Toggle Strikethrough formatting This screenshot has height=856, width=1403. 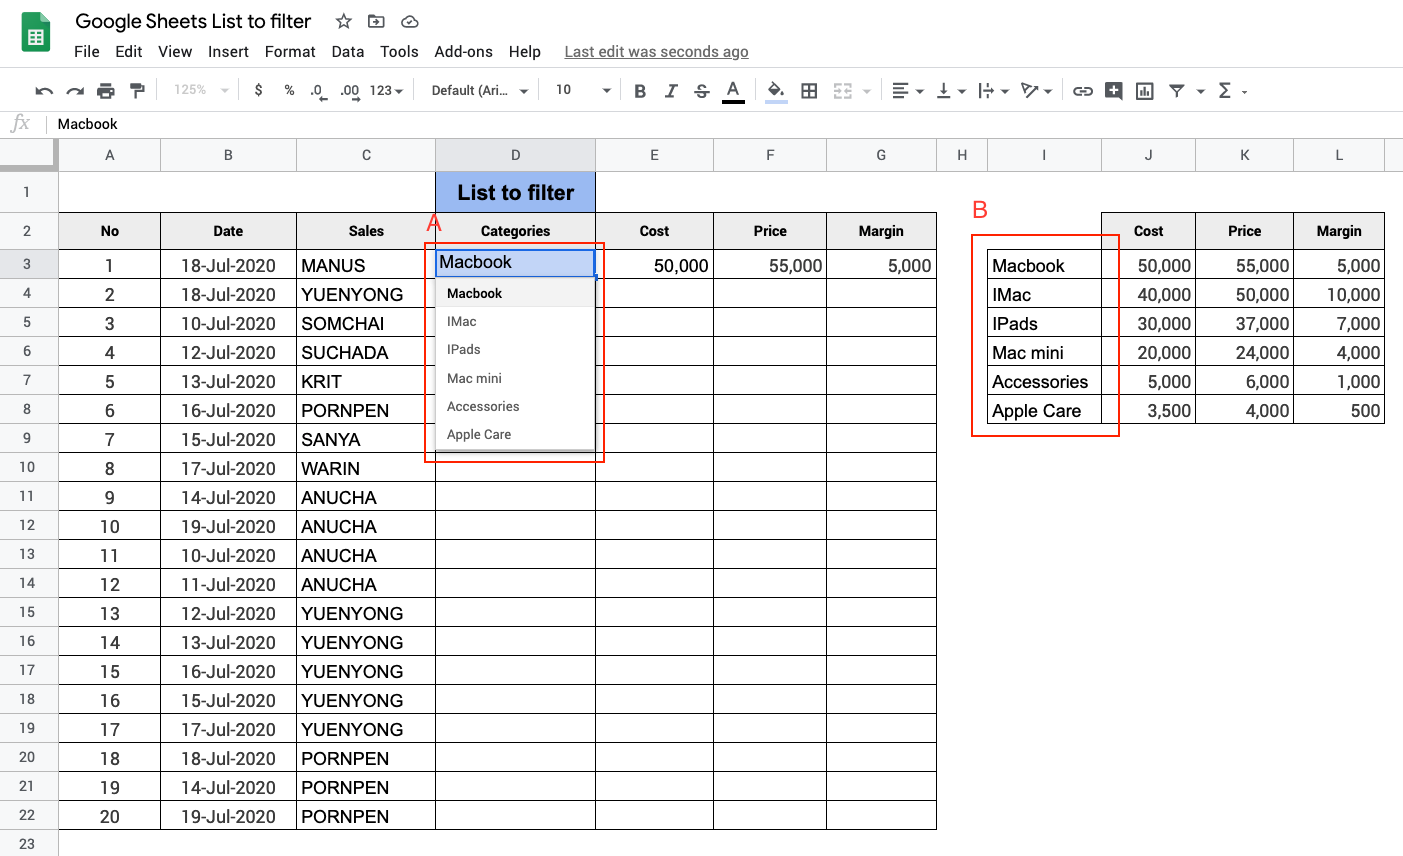tap(702, 91)
